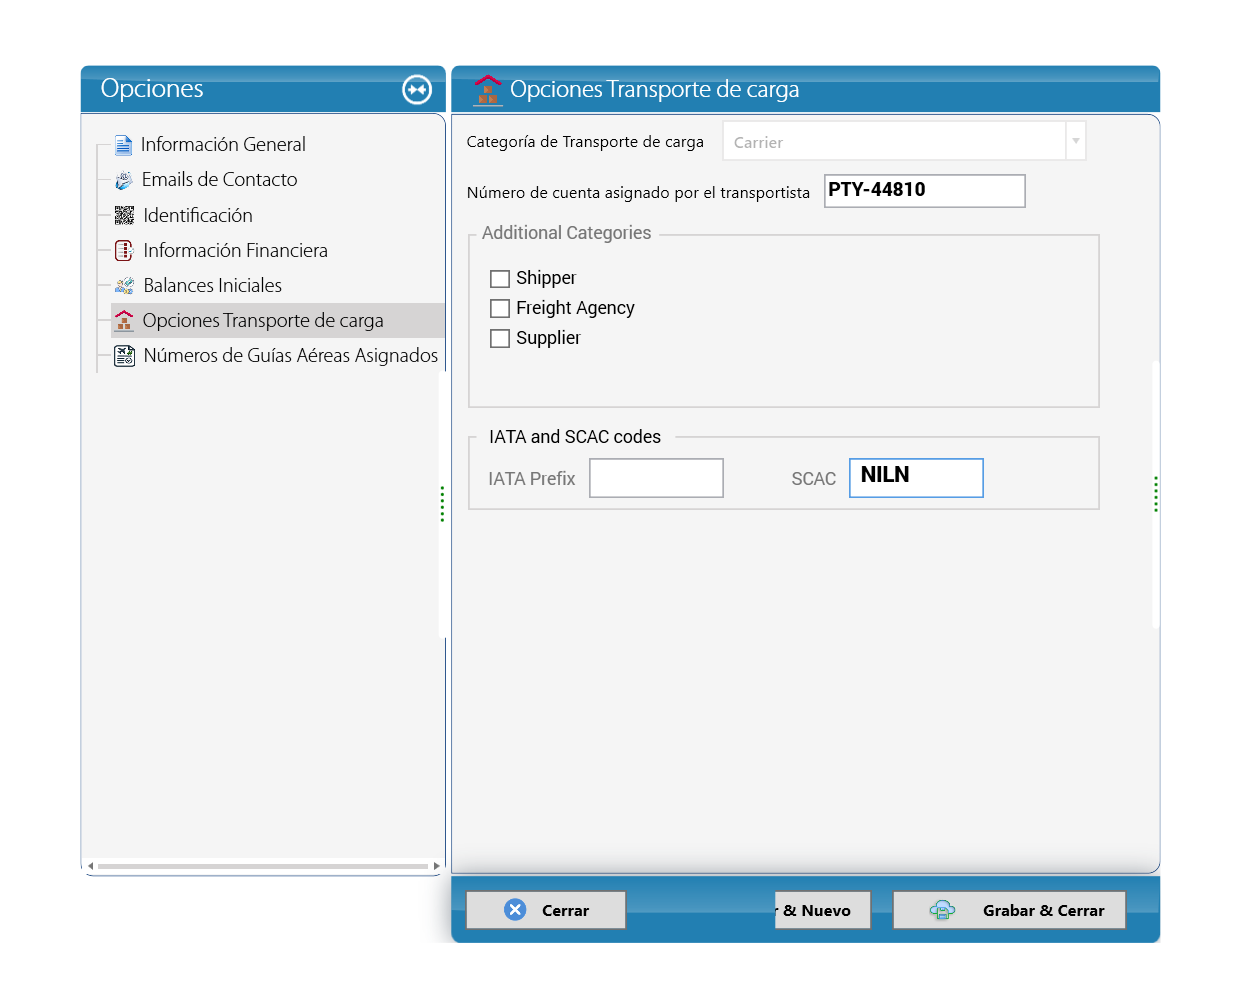Select Opciones Transporte de carga tree item

[277, 320]
